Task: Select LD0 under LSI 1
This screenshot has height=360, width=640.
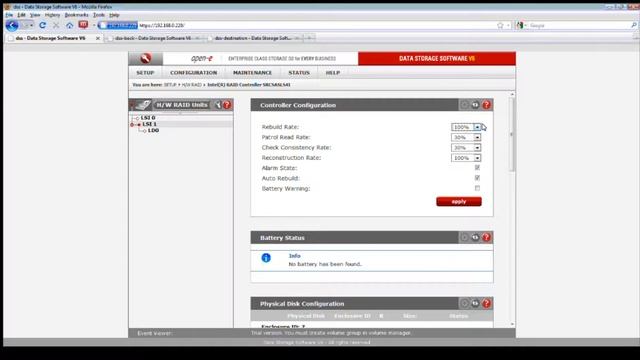Action: tap(153, 130)
